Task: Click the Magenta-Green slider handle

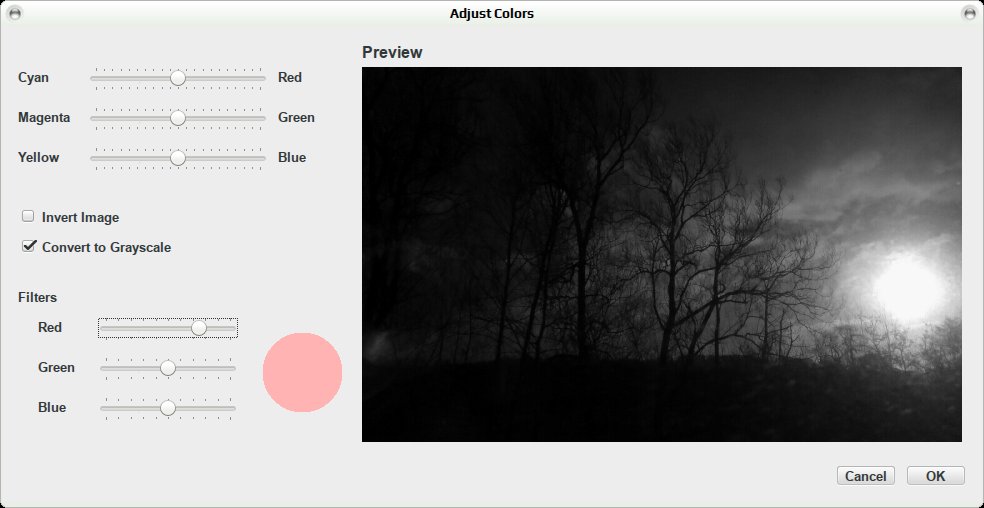Action: coord(178,118)
